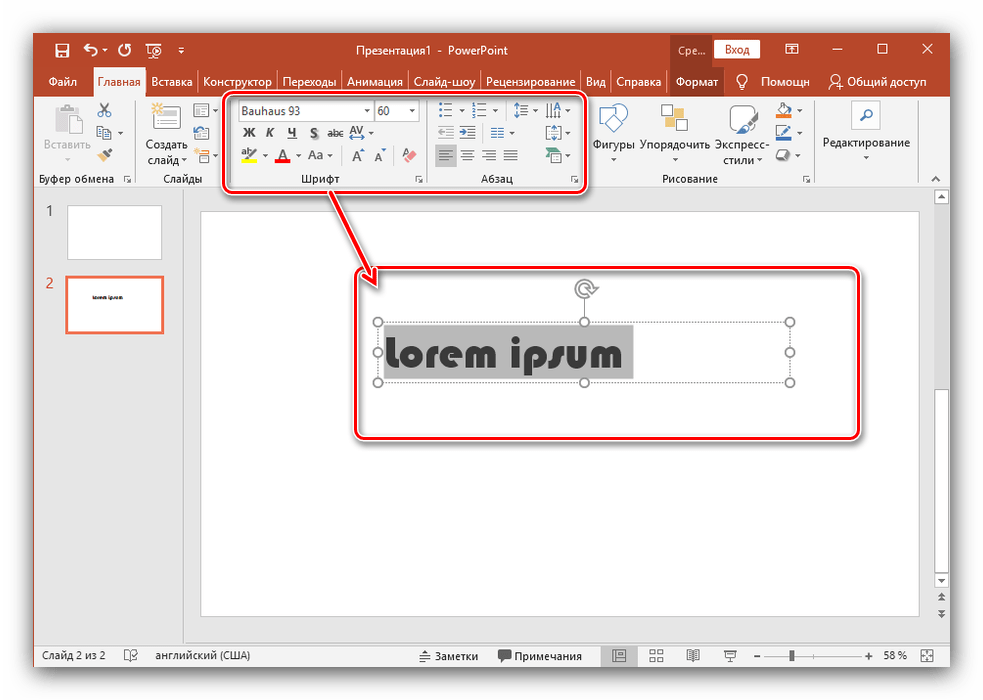Screen dimensions: 983x700
Task: Click Shape Fill paint bucket icon
Action: click(x=784, y=111)
